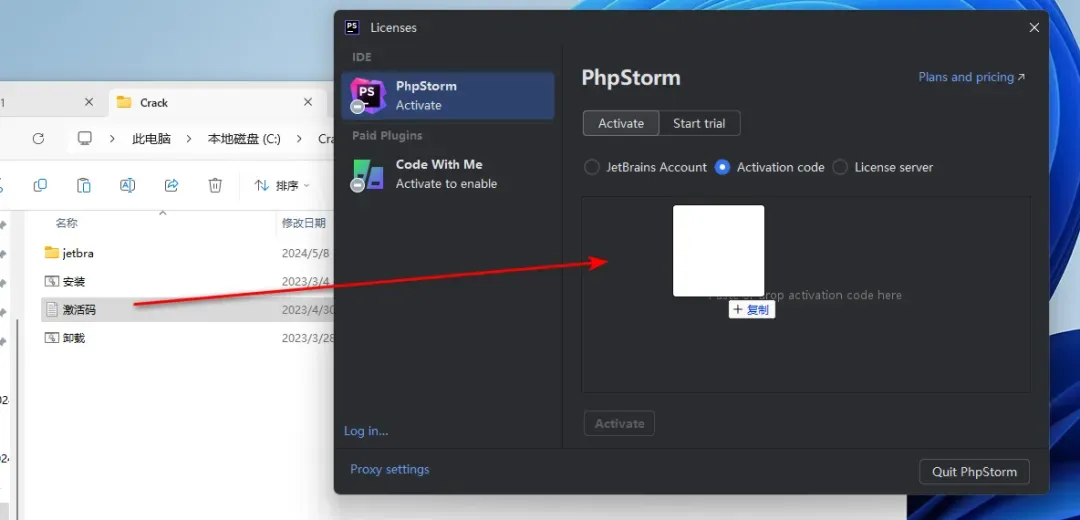Choose the JetBrains Account radio option

645,167
